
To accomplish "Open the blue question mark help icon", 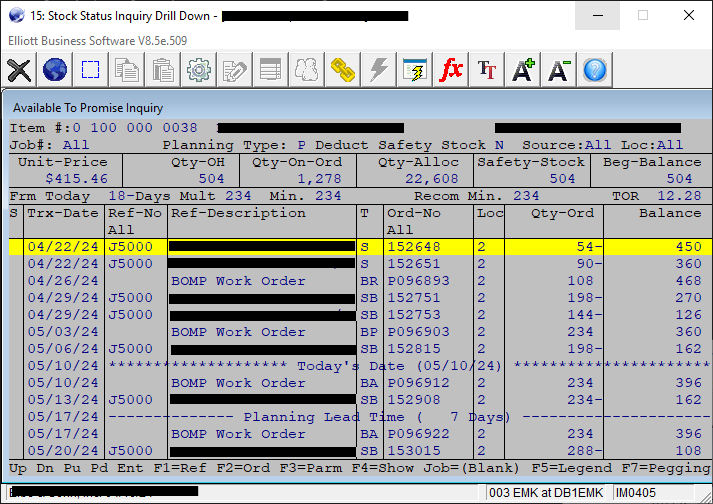I will 595,70.
